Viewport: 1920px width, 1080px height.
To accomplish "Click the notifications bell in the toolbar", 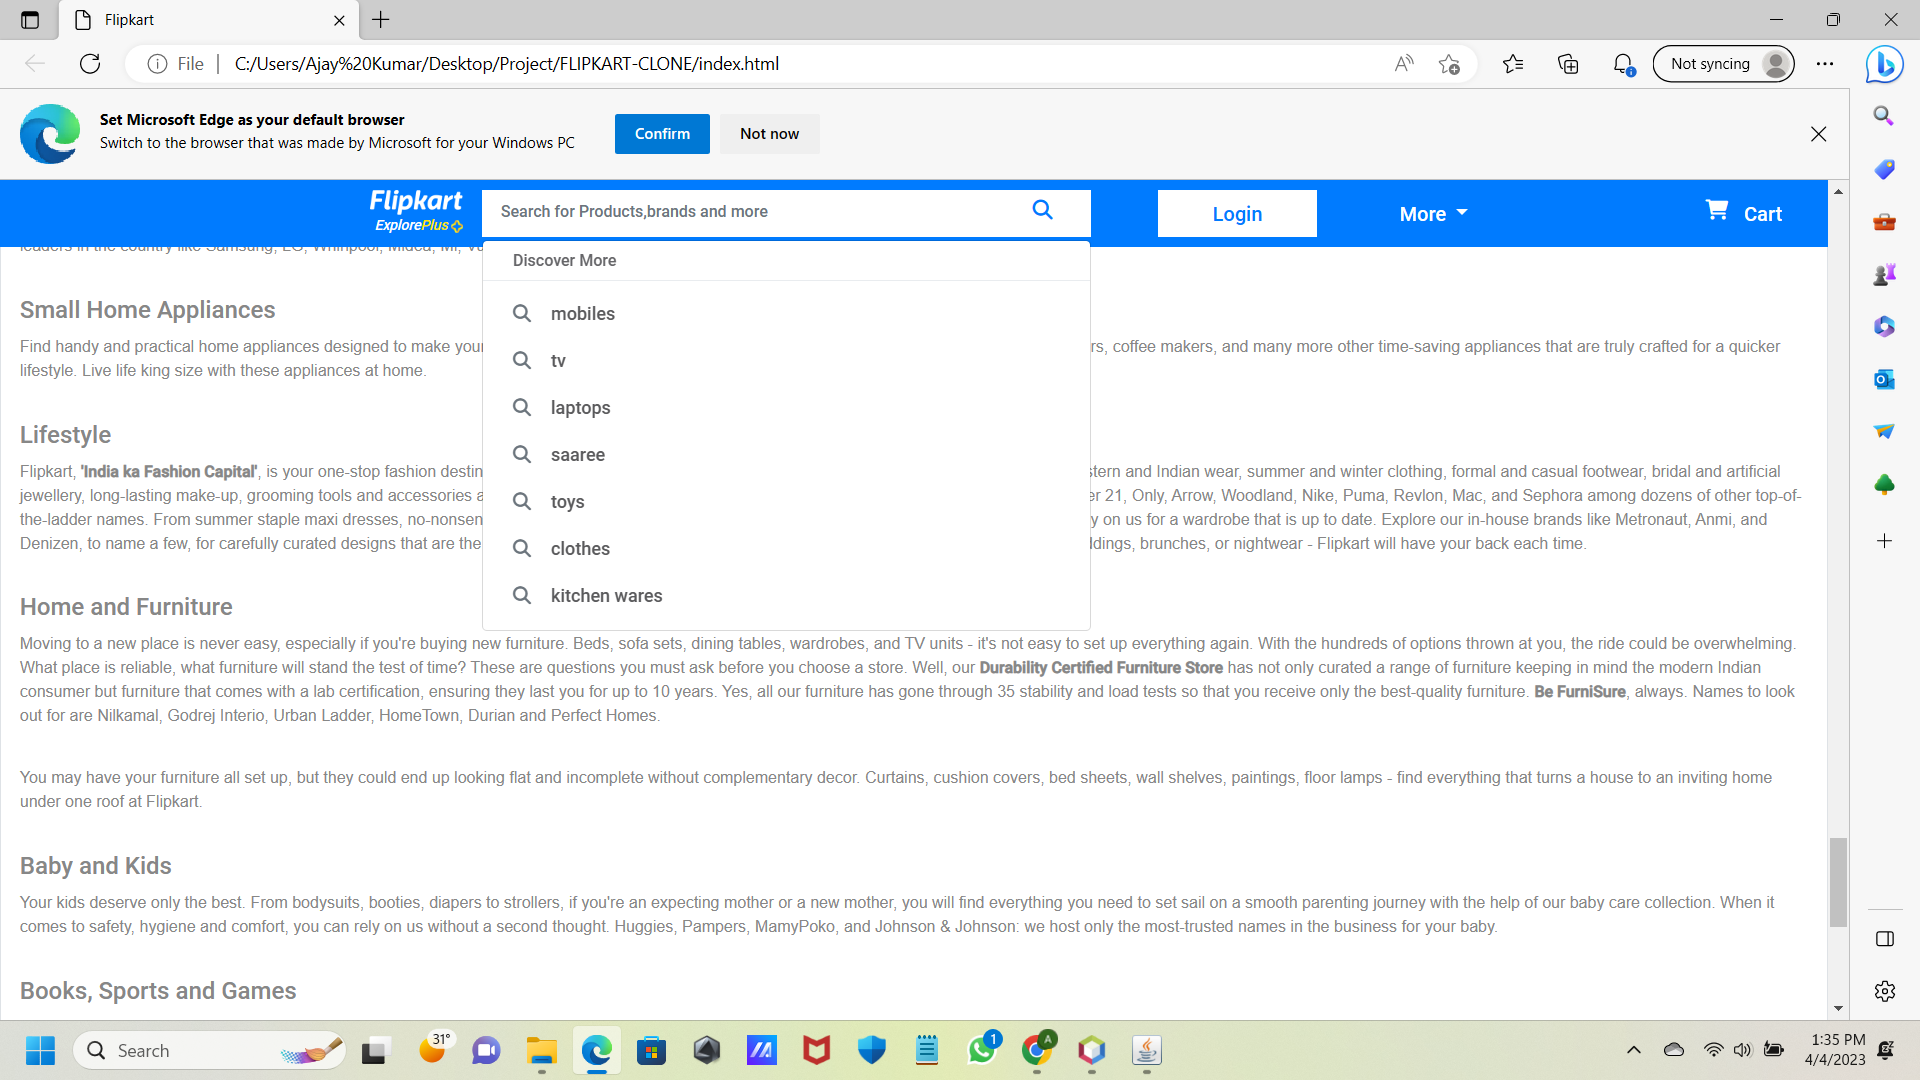I will coord(1622,64).
